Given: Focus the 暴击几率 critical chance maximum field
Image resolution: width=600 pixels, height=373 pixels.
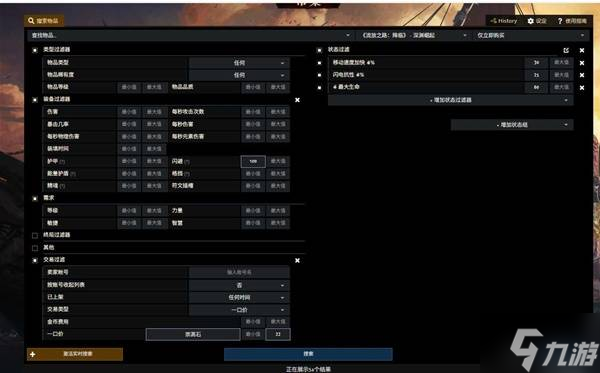Looking at the screenshot, I should click(154, 124).
